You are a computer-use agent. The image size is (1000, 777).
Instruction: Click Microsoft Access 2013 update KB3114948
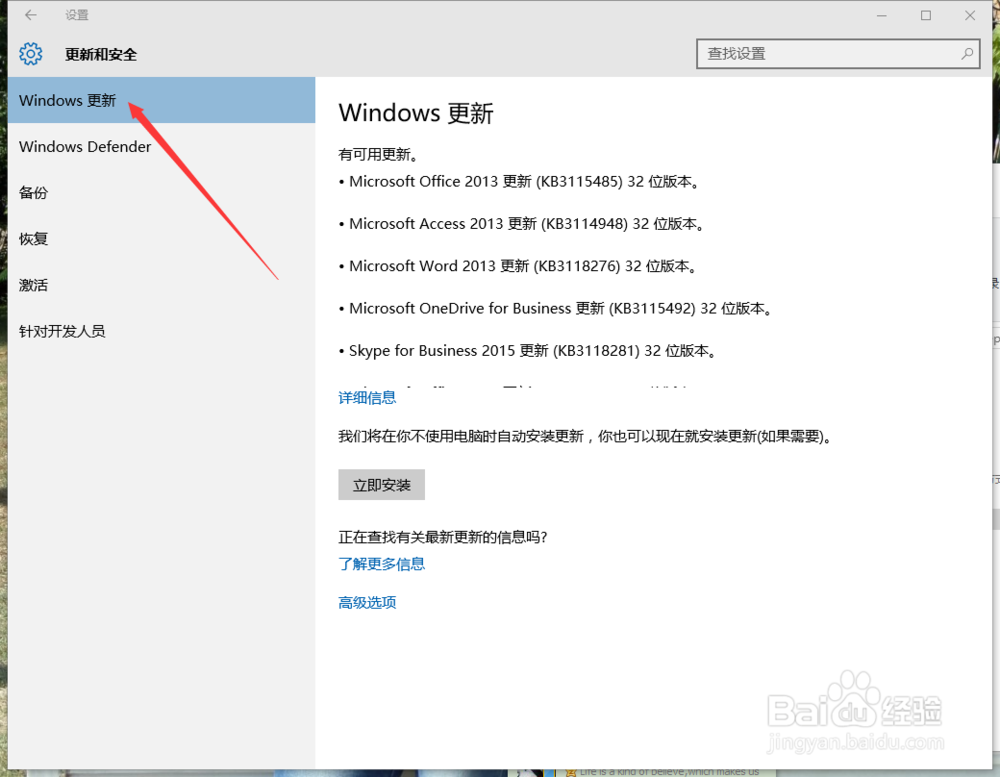522,224
